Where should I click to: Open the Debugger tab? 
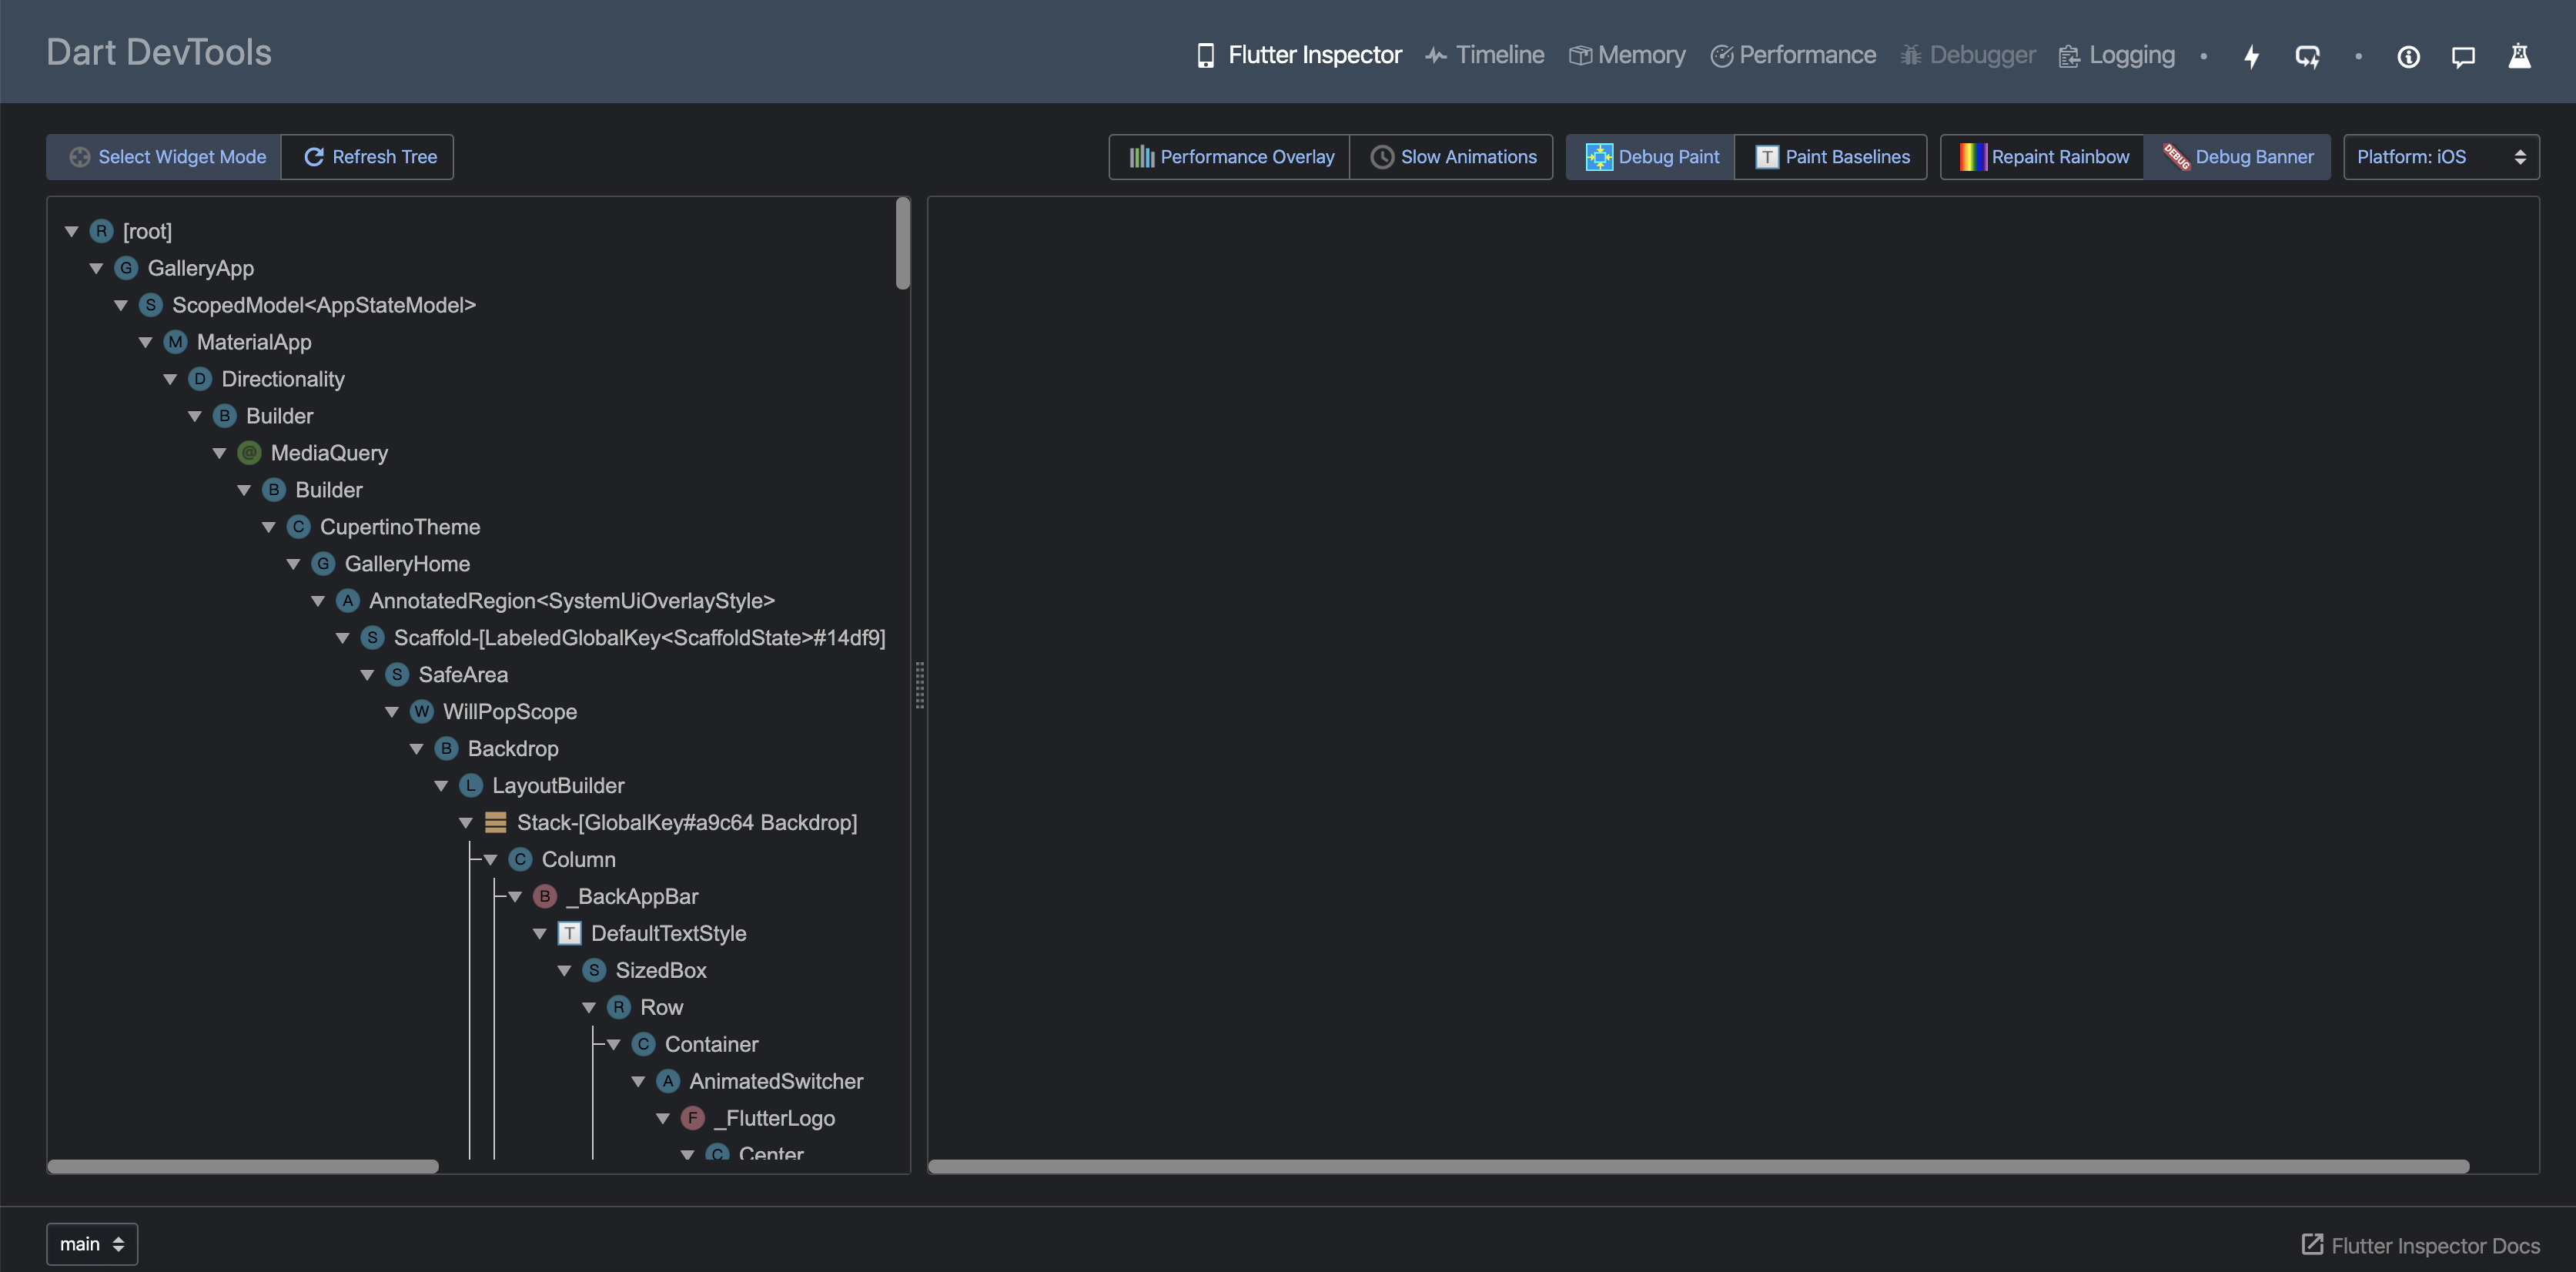(x=1968, y=55)
